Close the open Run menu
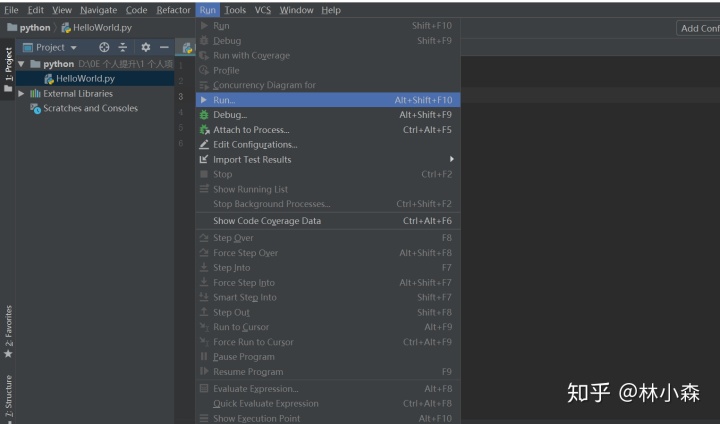The height and width of the screenshot is (424, 720). click(208, 10)
